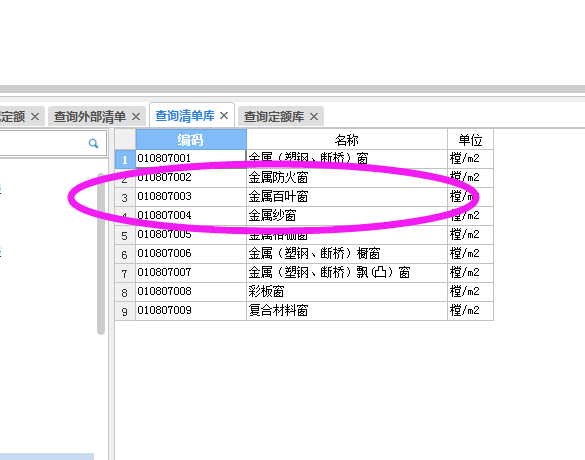Click unit cell in row 010807006
The height and width of the screenshot is (460, 585).
tap(470, 254)
